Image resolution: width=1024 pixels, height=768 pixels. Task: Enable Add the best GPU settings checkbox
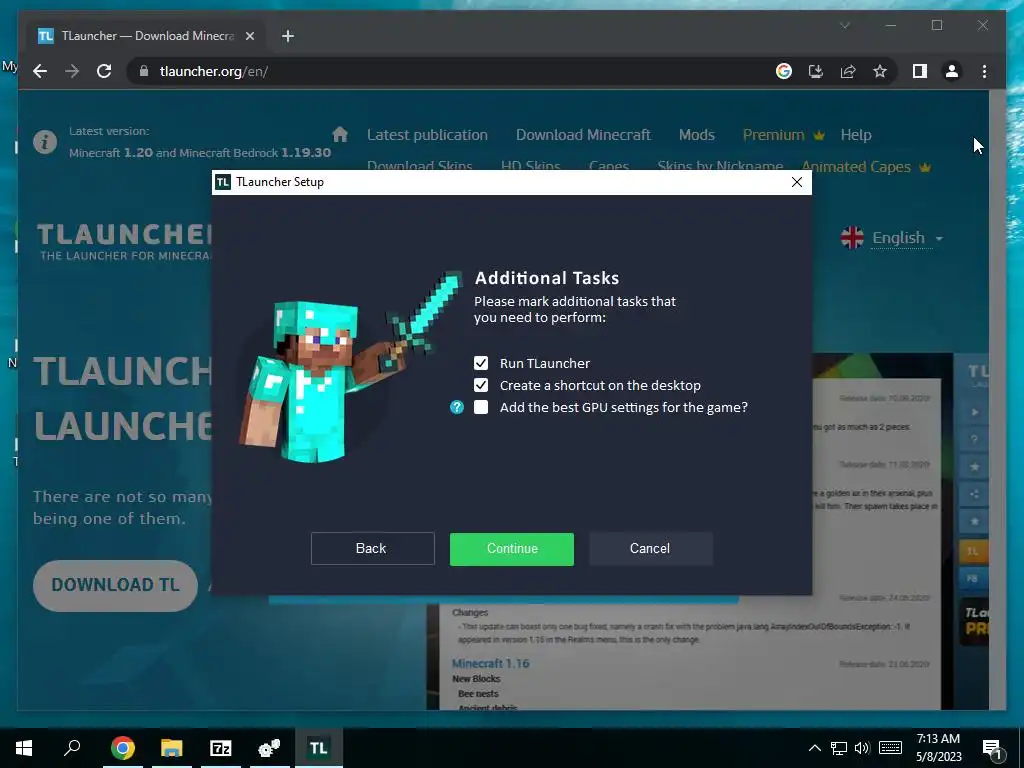pyautogui.click(x=481, y=408)
